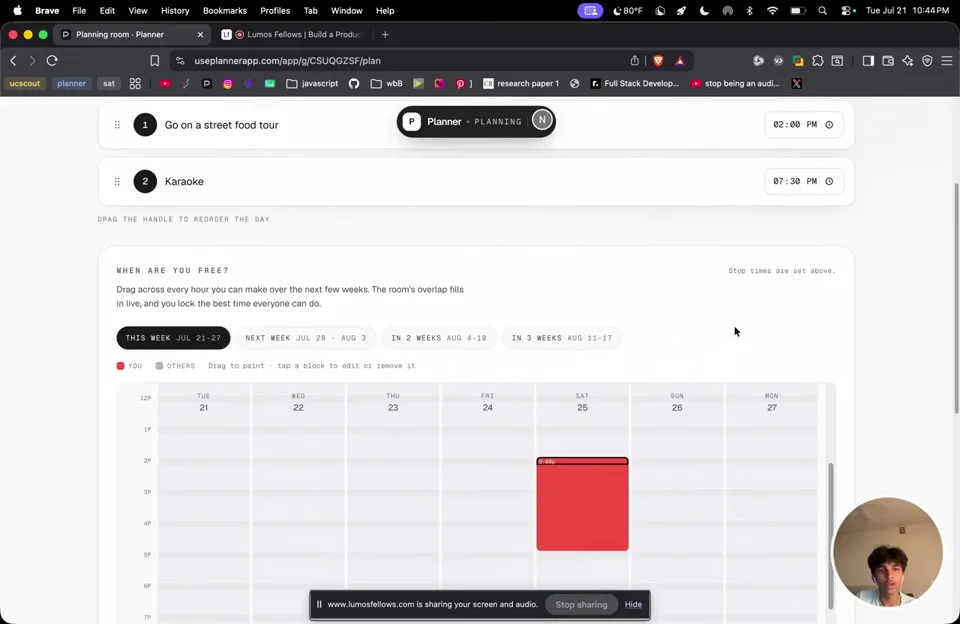Viewport: 960px width, 624px height.
Task: Open a new tab with the plus button
Action: 385,35
